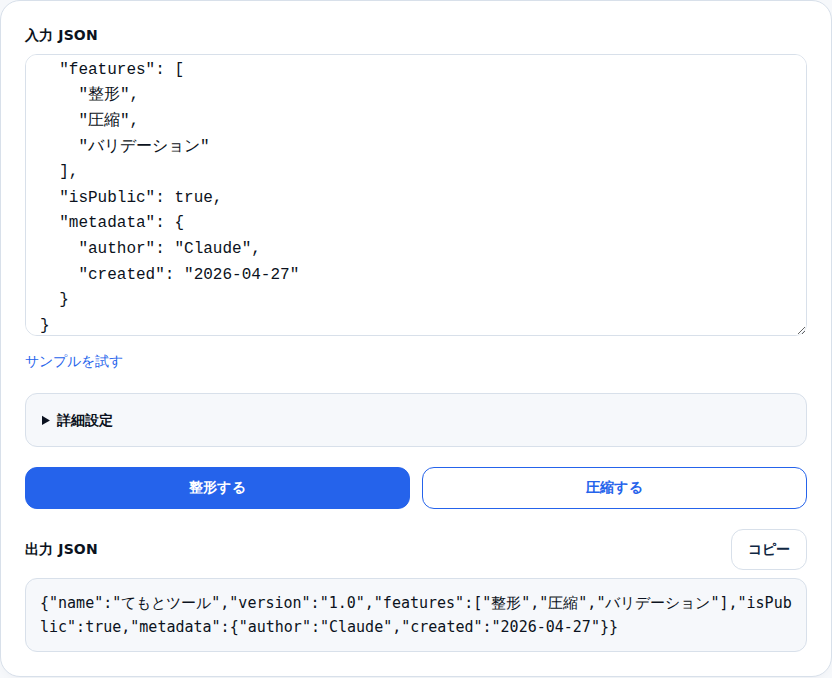The height and width of the screenshot is (678, 832).
Task: Click the 出力 JSON minified output box
Action: pyautogui.click(x=415, y=615)
